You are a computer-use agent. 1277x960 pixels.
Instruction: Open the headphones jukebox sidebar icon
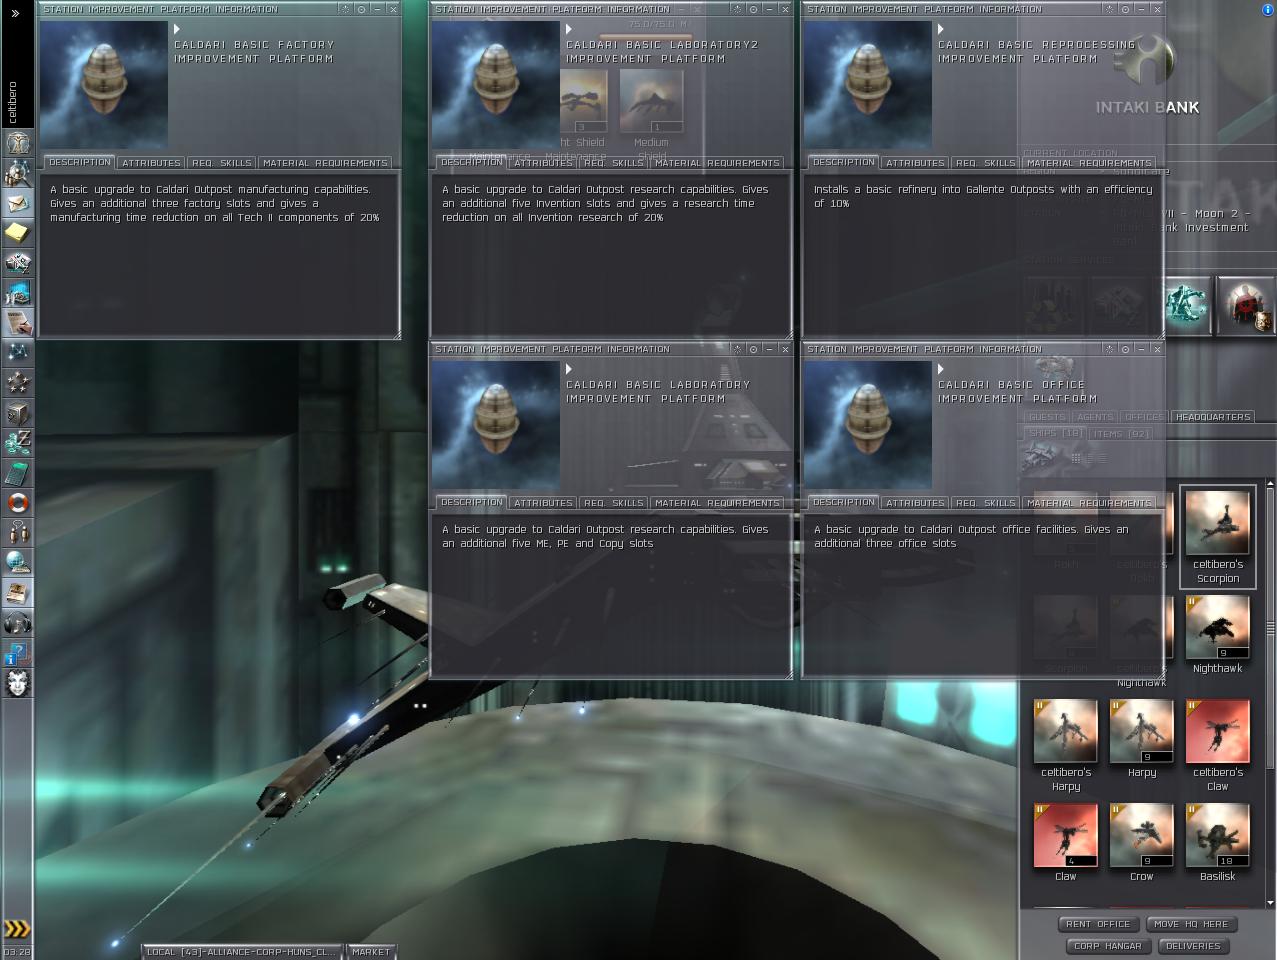pos(17,623)
